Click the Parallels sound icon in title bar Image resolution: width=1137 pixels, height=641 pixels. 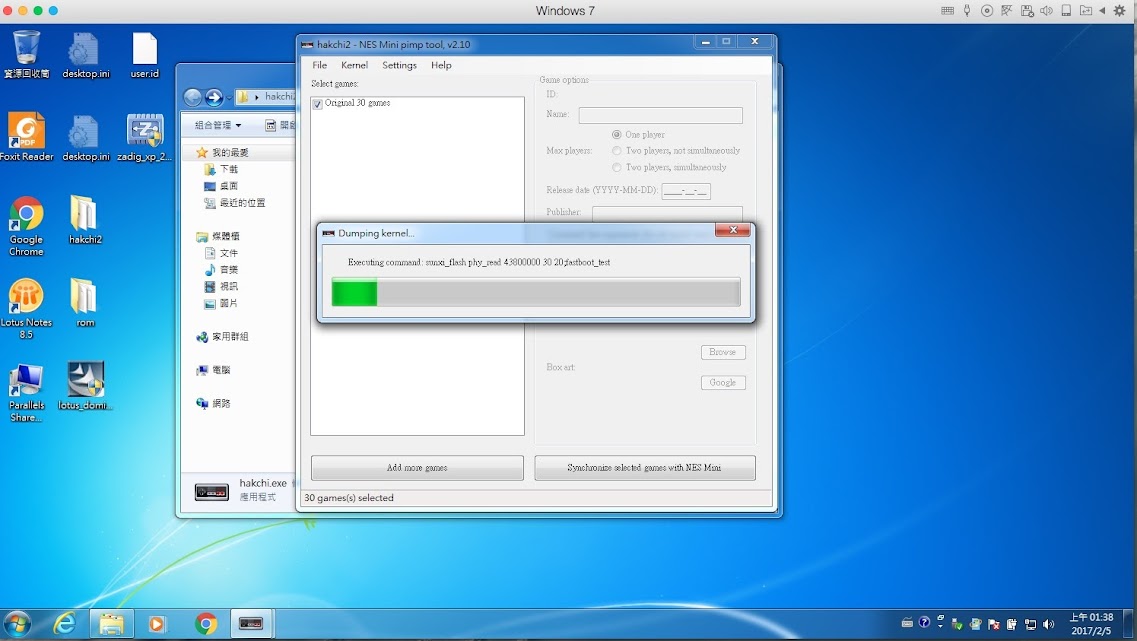click(1046, 11)
